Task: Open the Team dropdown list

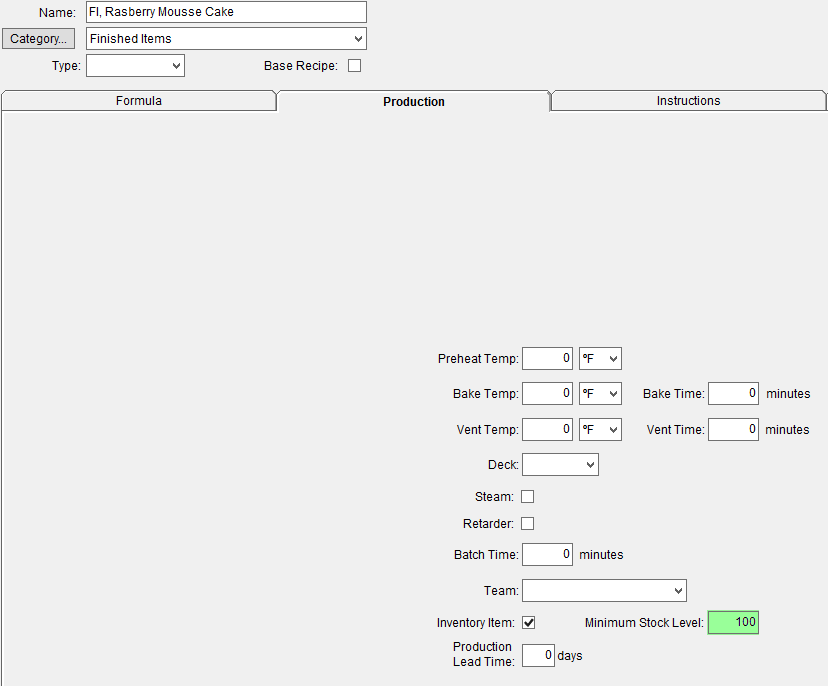Action: point(604,591)
